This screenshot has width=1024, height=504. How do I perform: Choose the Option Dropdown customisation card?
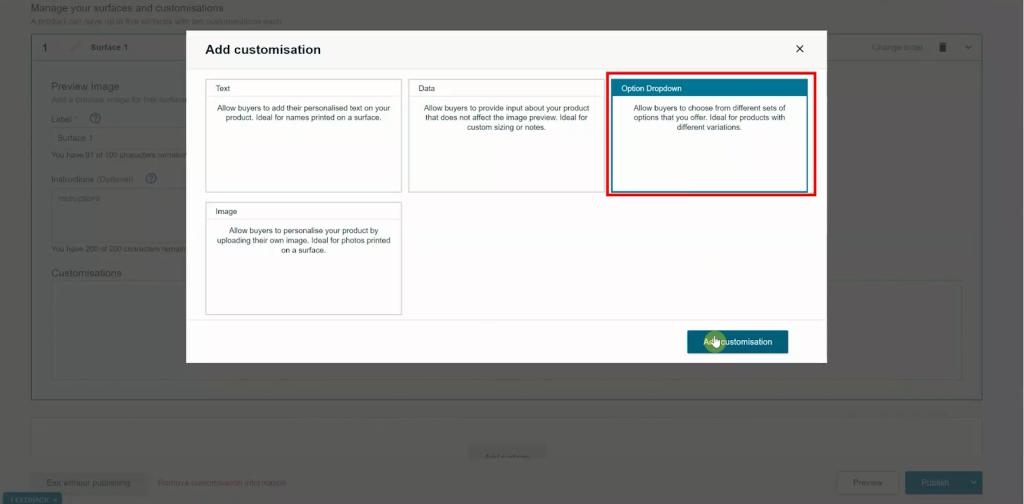pyautogui.click(x=709, y=136)
